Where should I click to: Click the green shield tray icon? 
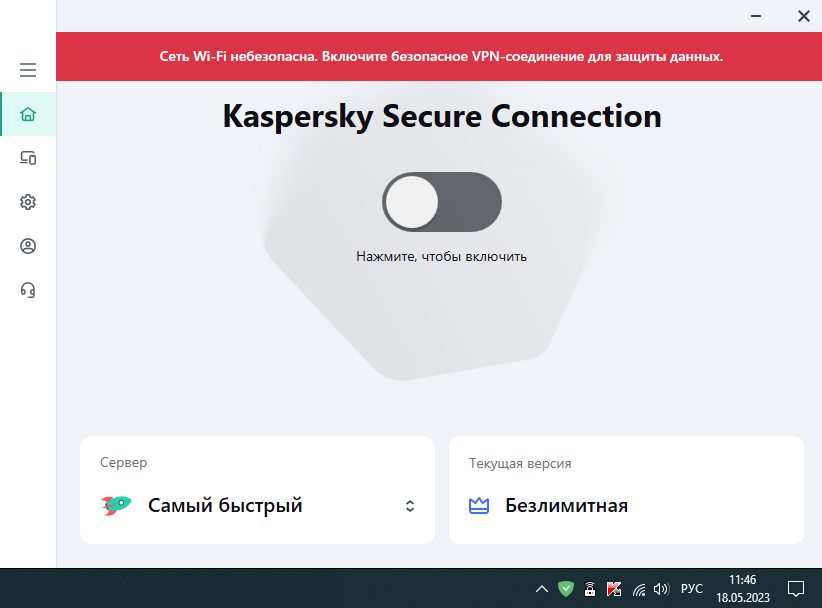tap(566, 589)
